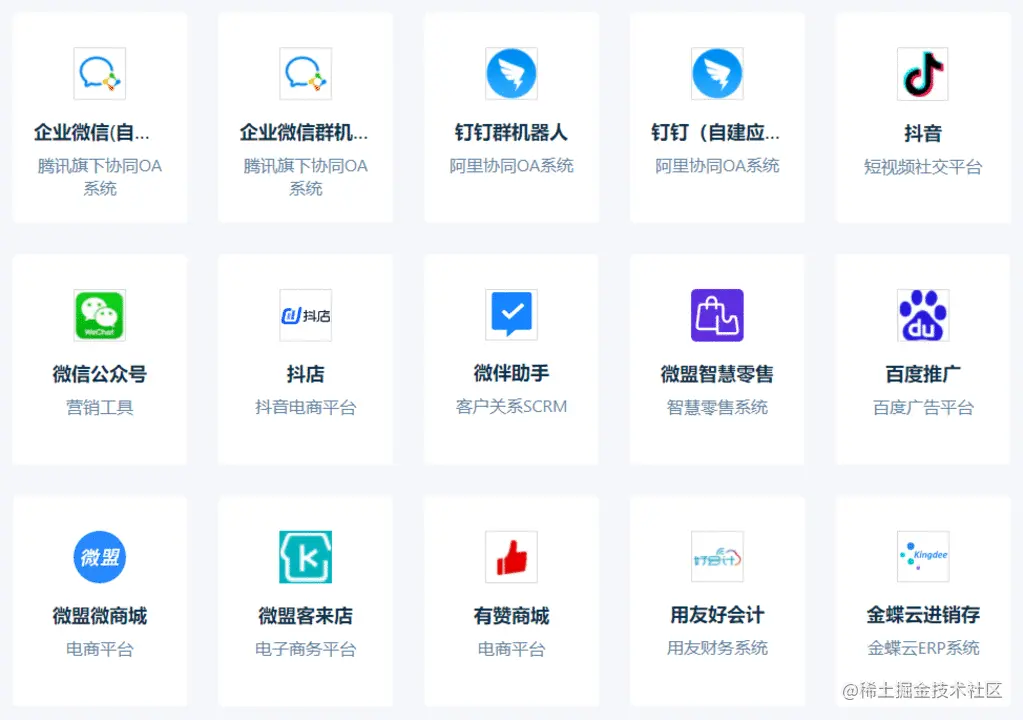Select the 抖音 title text
This screenshot has height=720, width=1023.
click(x=923, y=134)
